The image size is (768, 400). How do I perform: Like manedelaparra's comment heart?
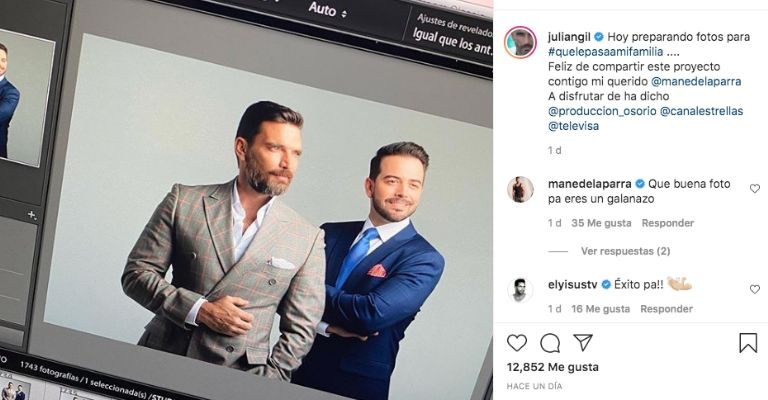click(755, 188)
